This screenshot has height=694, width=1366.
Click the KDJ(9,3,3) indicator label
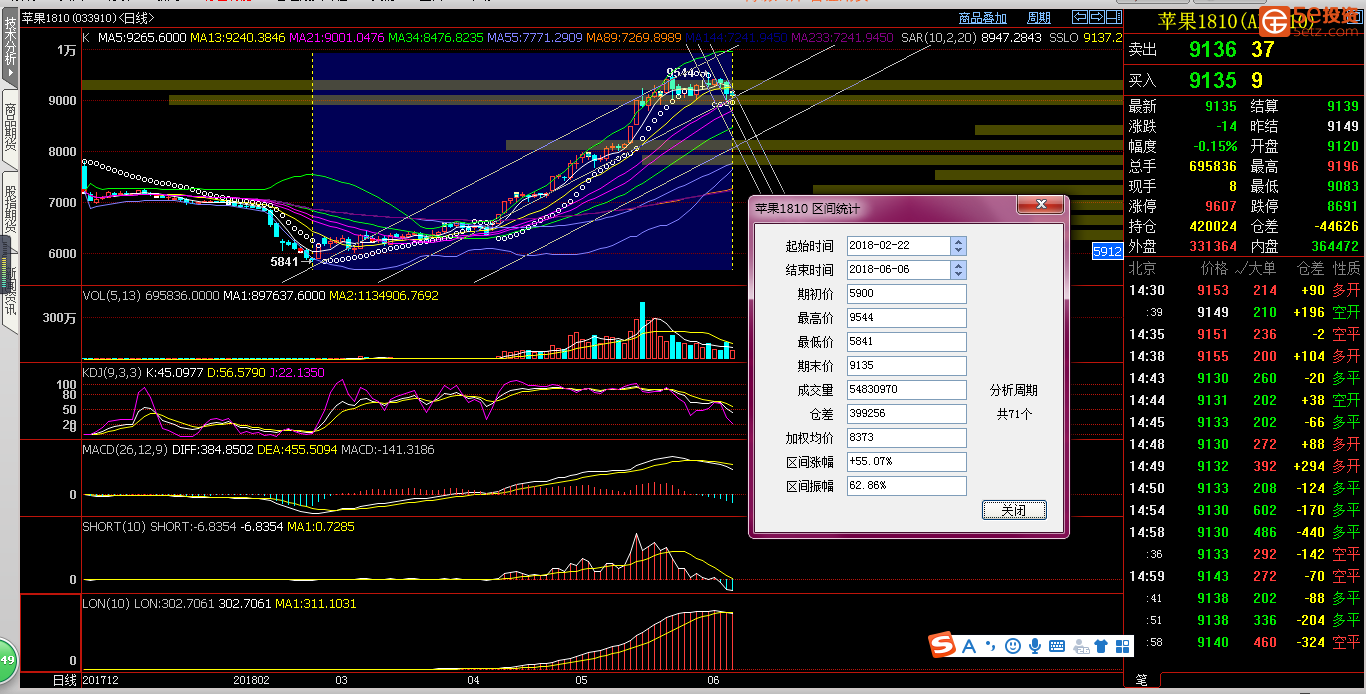click(x=112, y=372)
